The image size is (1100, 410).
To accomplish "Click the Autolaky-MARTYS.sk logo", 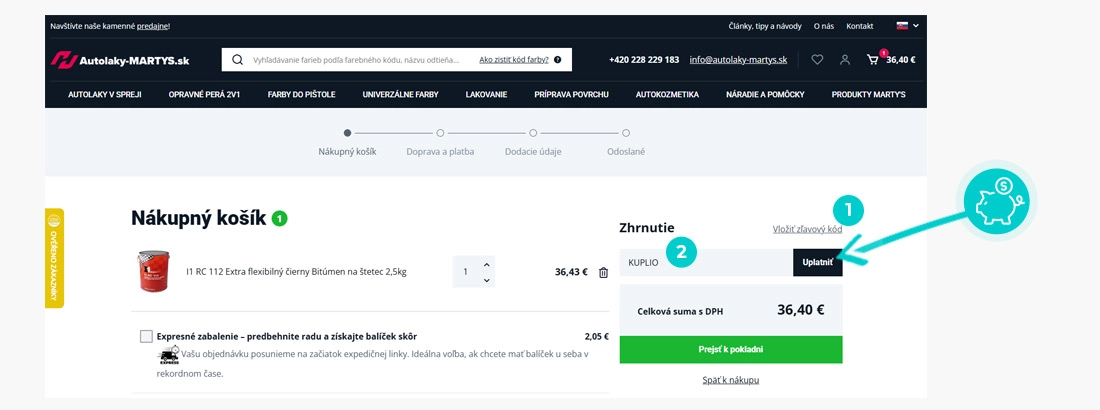I will 120,60.
